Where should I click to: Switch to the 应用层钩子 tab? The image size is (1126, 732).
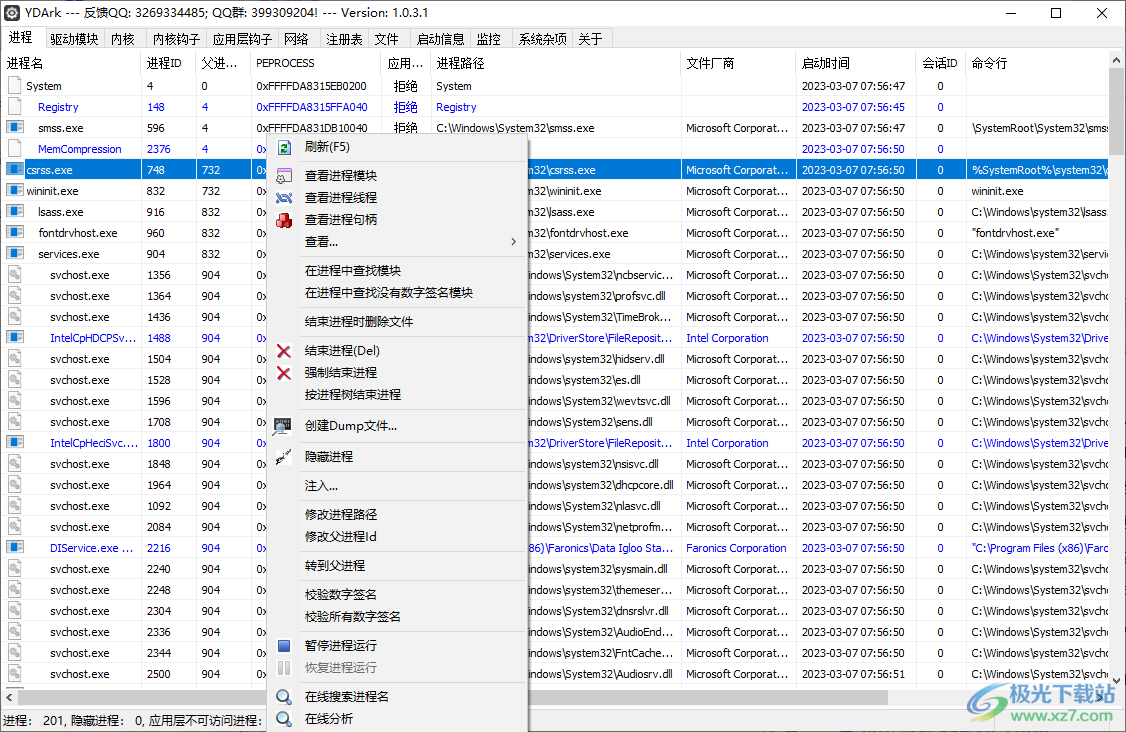pos(242,39)
